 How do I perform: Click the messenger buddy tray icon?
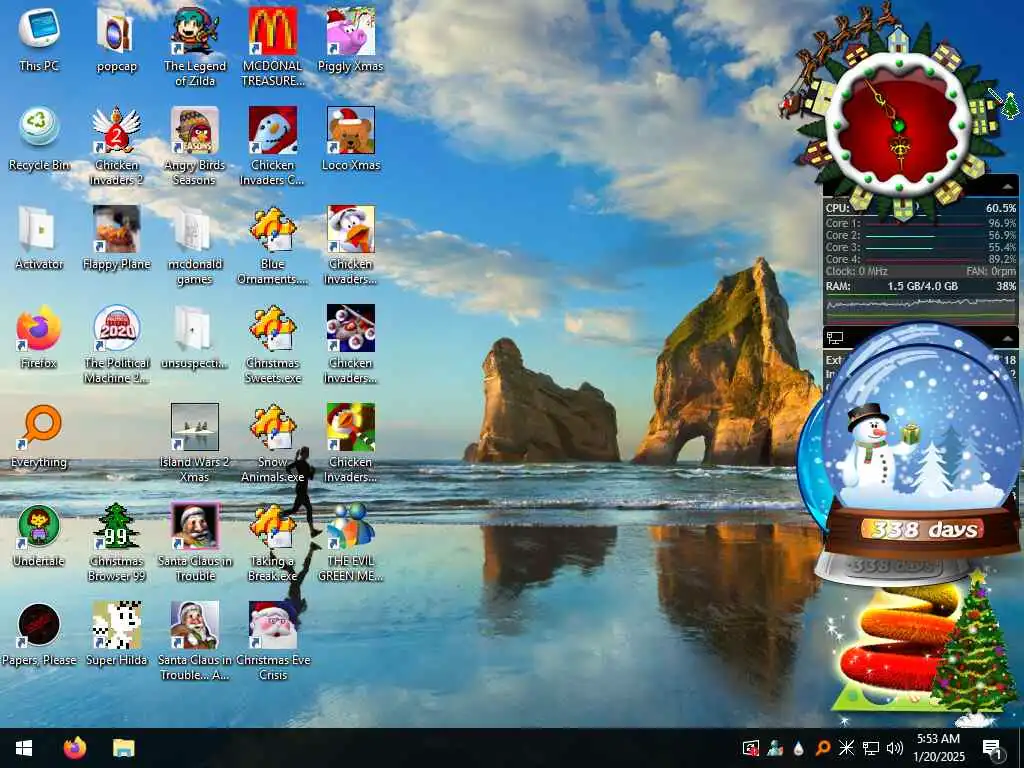point(775,748)
